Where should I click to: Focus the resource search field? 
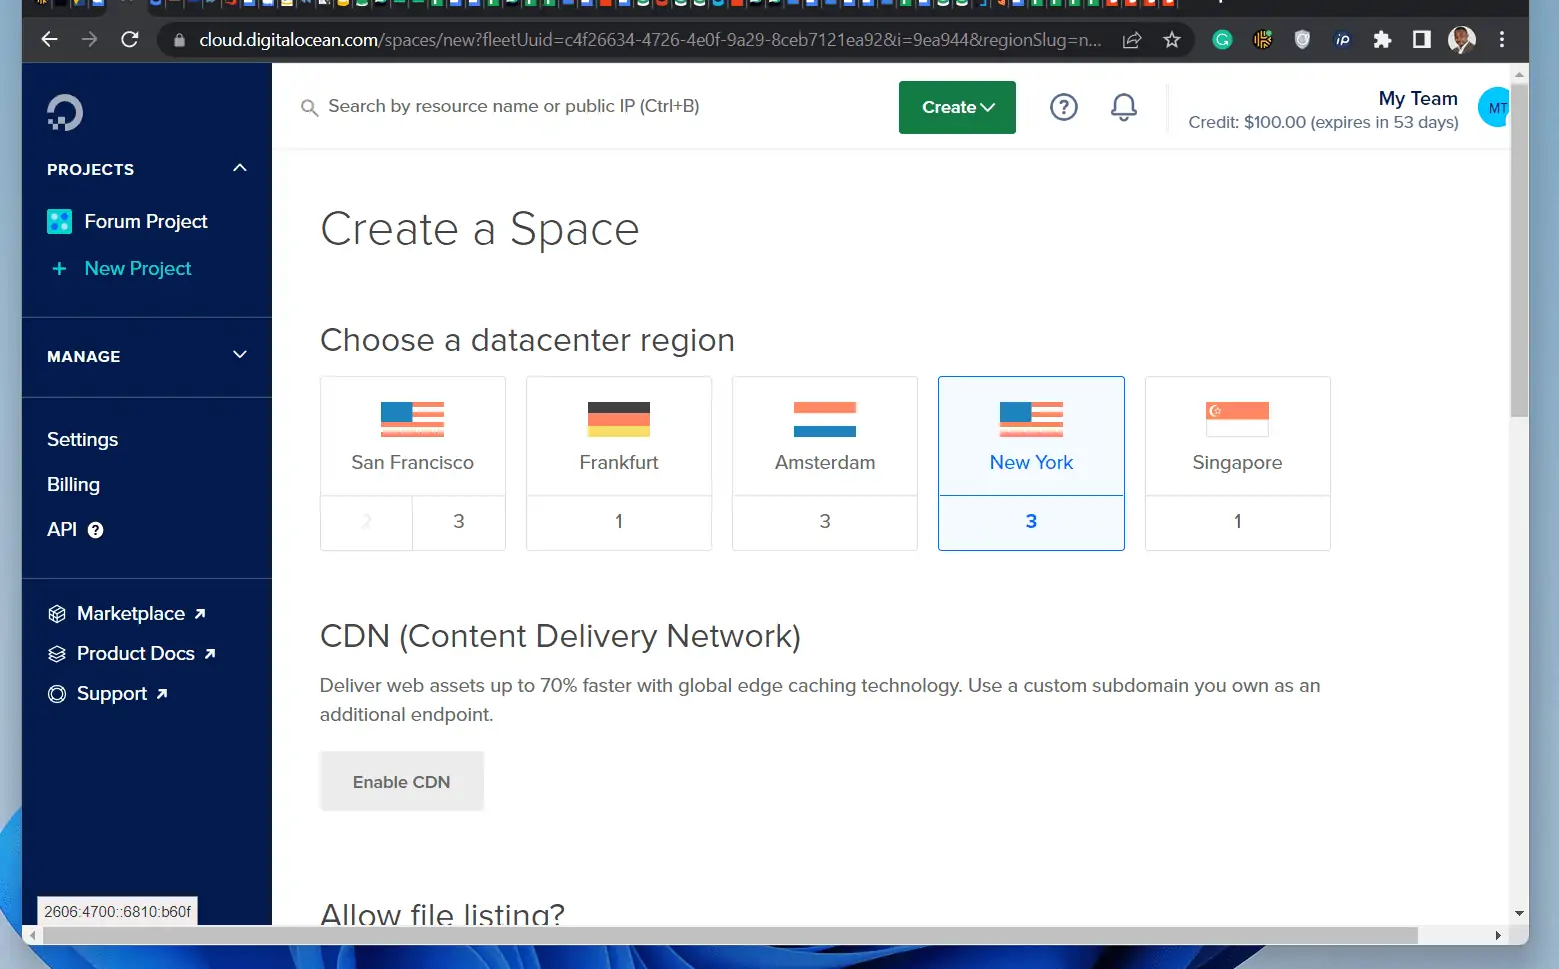click(x=513, y=107)
